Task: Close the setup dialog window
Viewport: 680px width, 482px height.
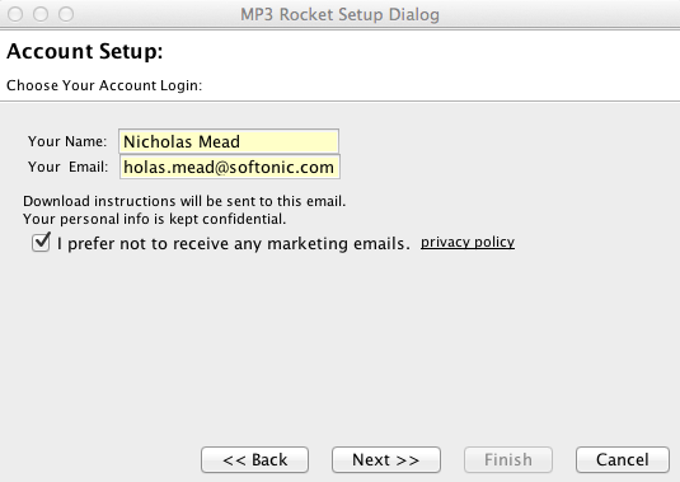Action: point(16,14)
